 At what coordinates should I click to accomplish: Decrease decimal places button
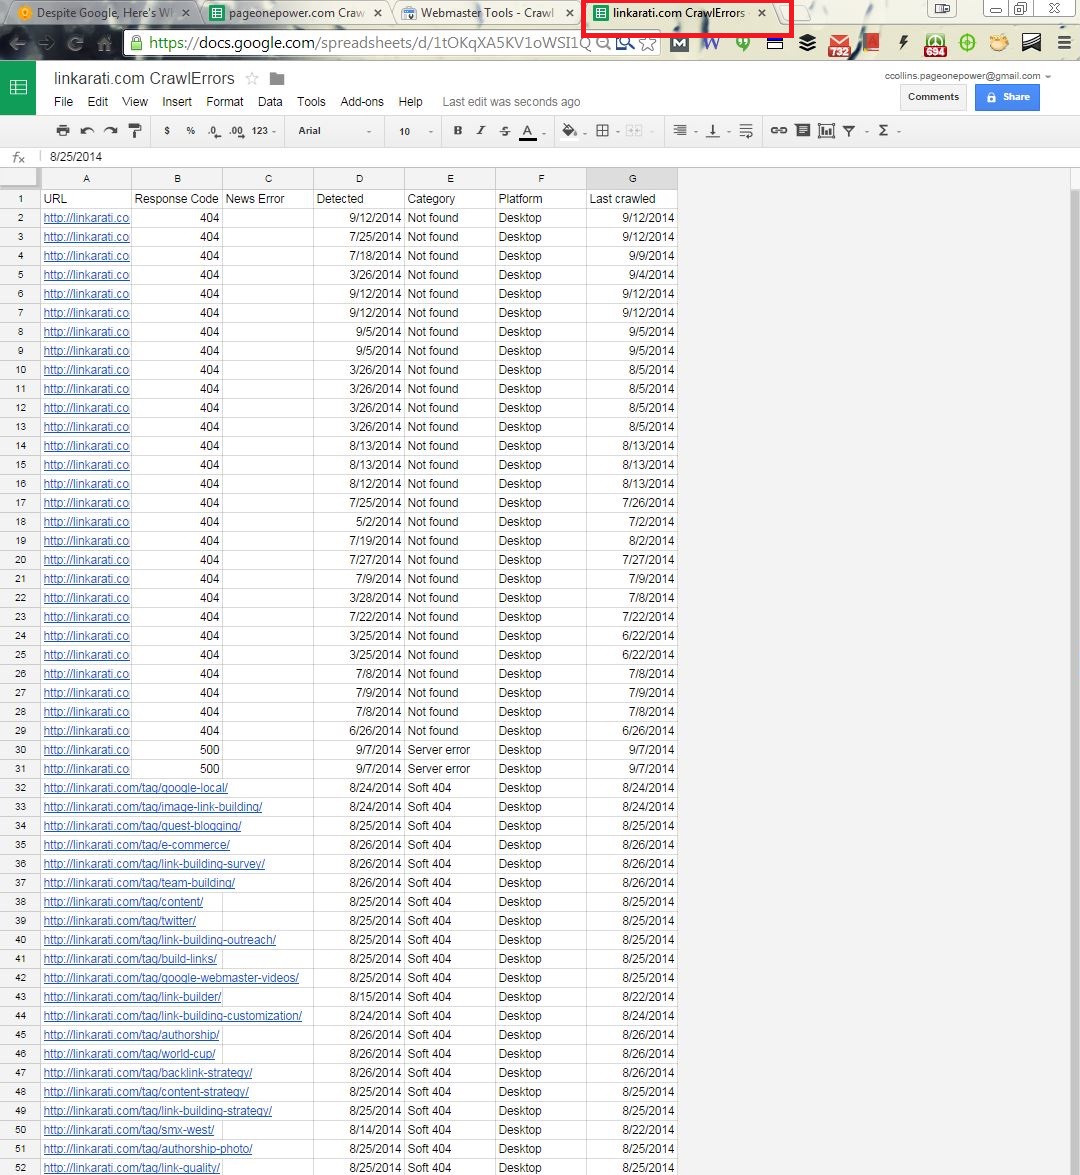click(214, 131)
